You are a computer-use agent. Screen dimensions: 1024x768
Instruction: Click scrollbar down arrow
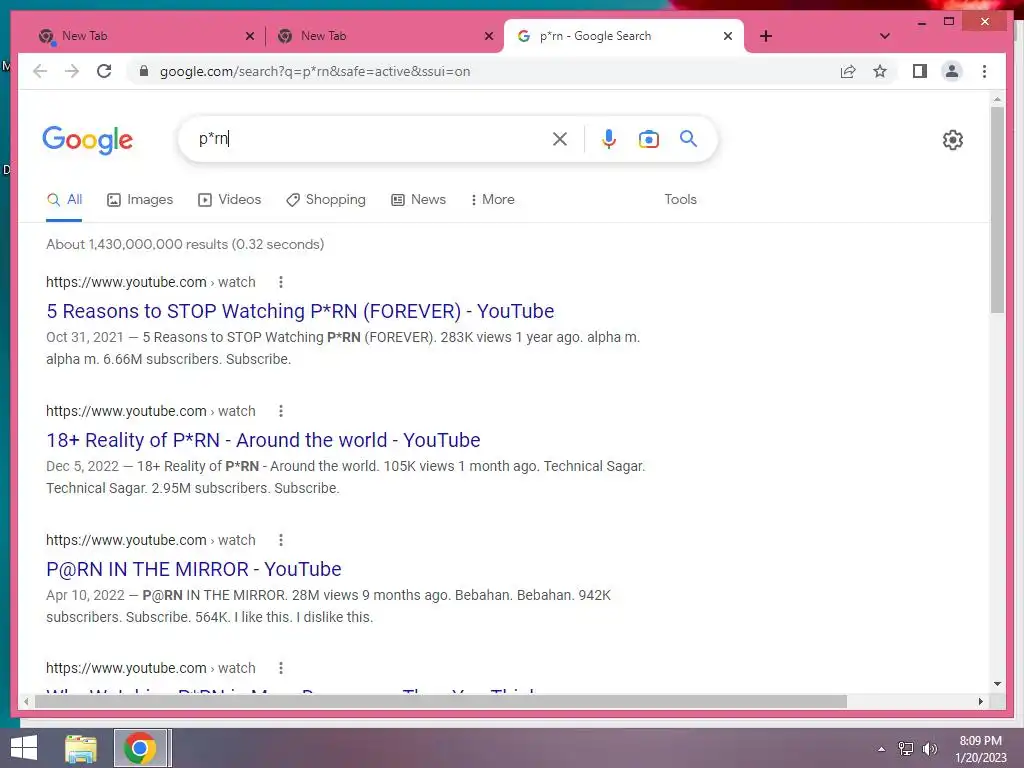pyautogui.click(x=997, y=684)
